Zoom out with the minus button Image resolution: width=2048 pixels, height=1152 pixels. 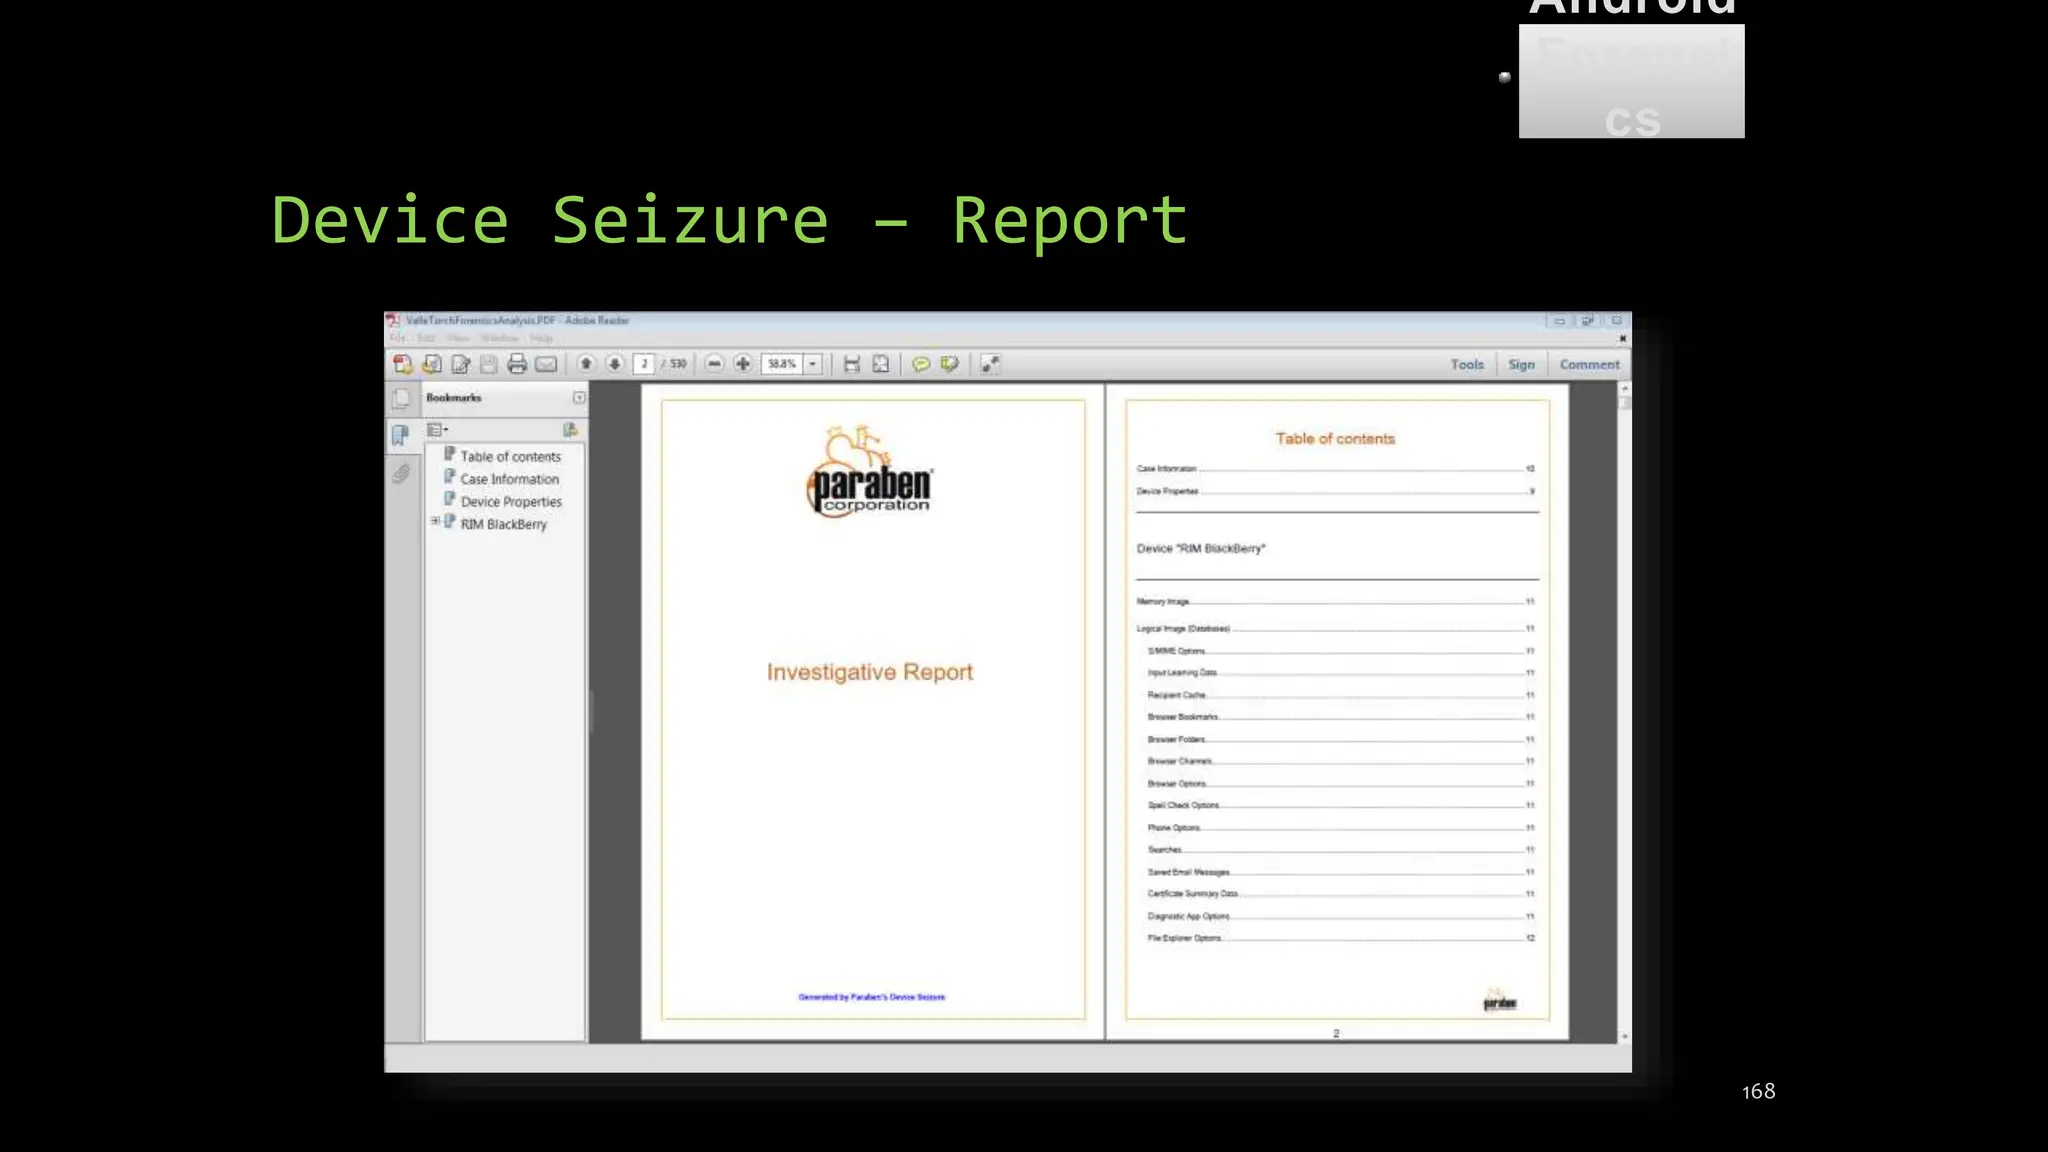714,364
